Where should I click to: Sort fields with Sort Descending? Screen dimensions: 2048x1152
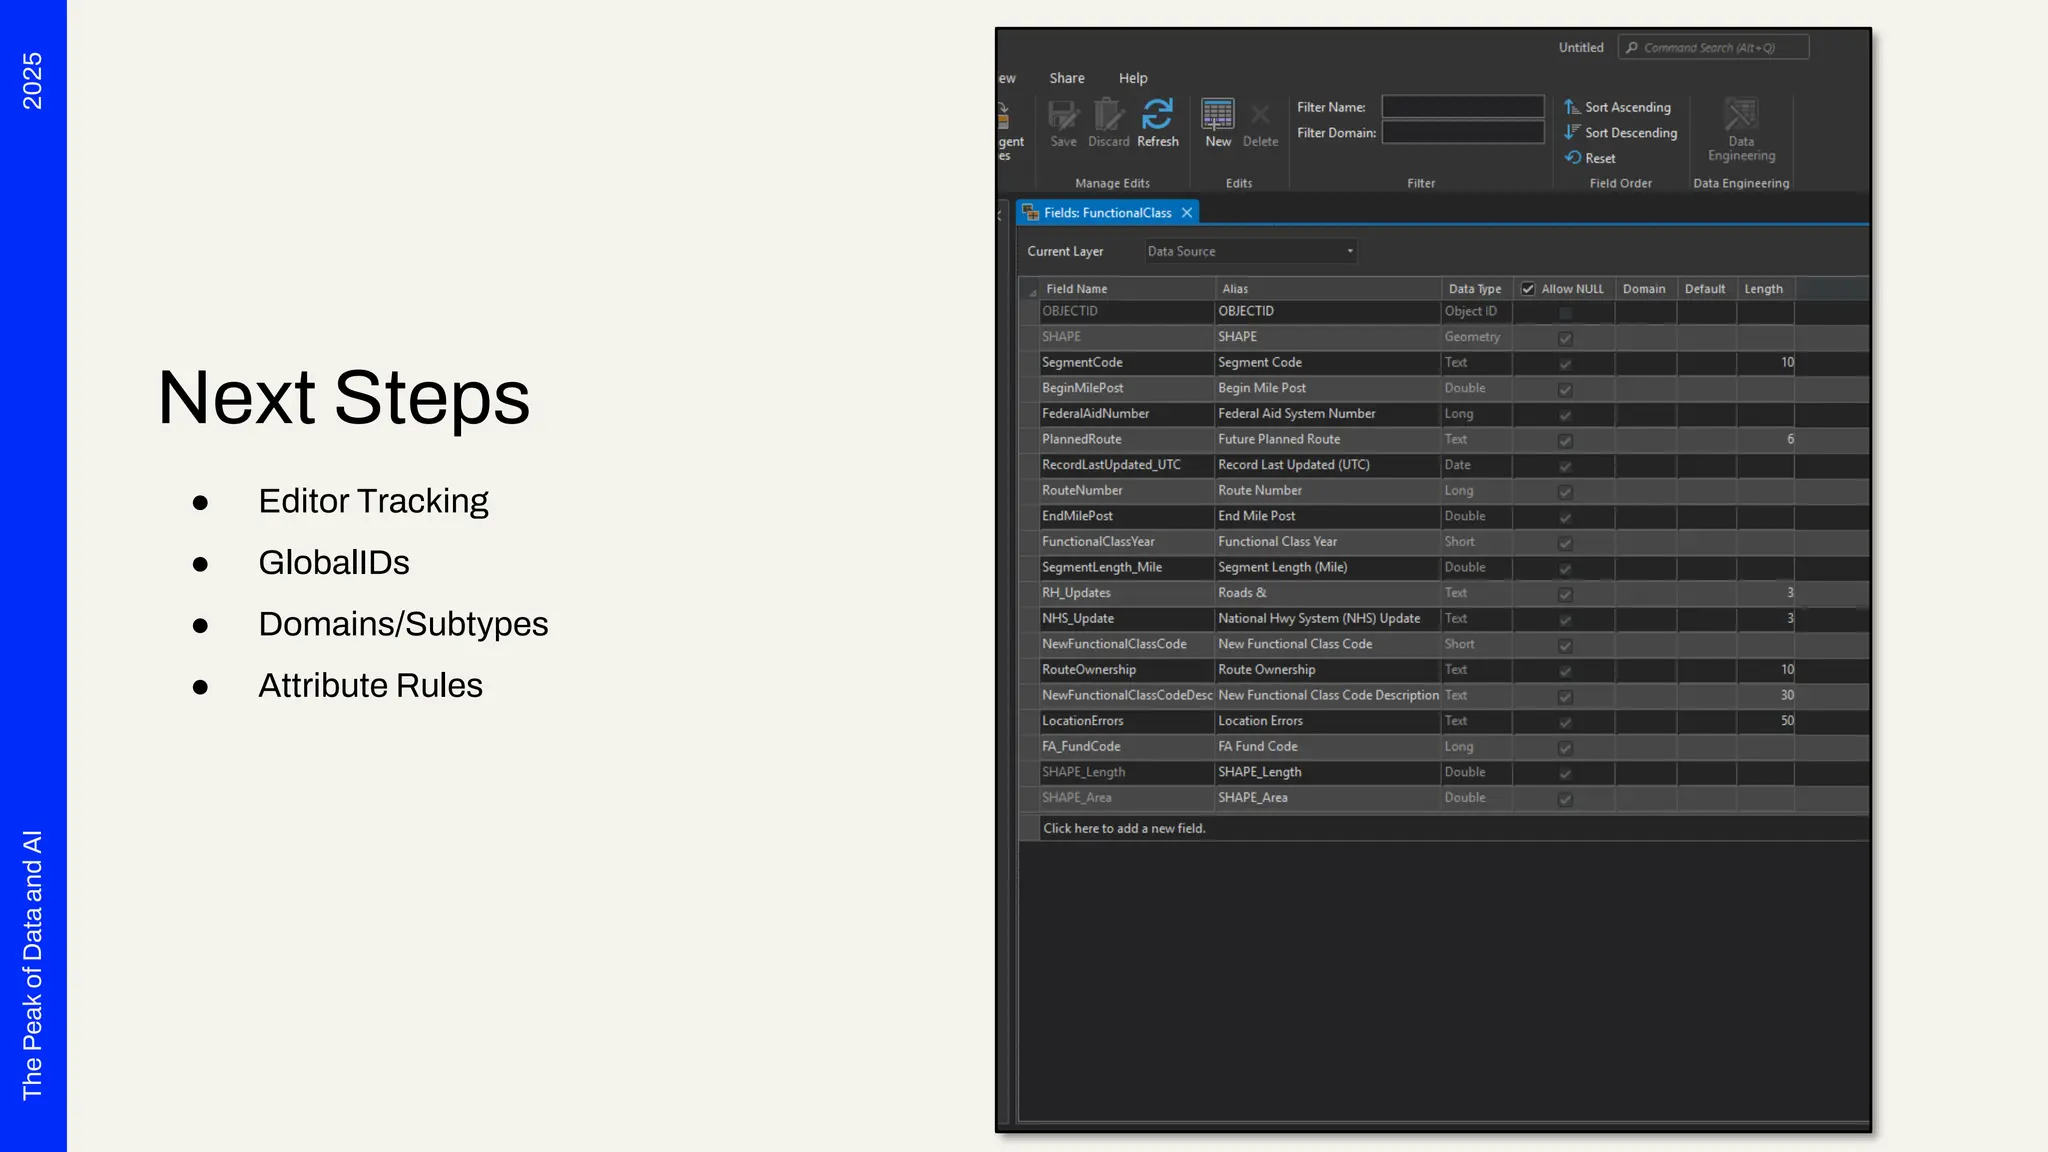1620,133
